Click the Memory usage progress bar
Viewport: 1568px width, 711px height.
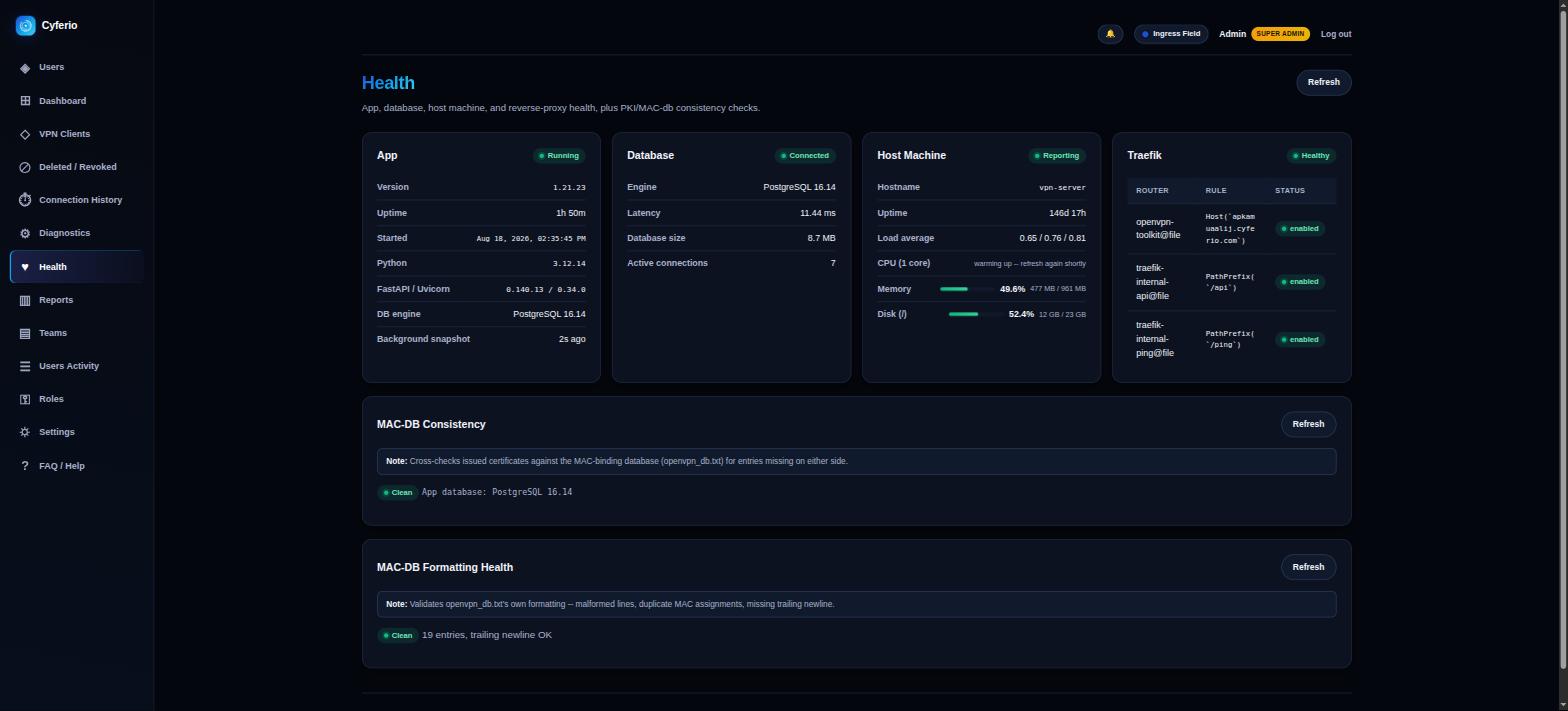(x=966, y=289)
